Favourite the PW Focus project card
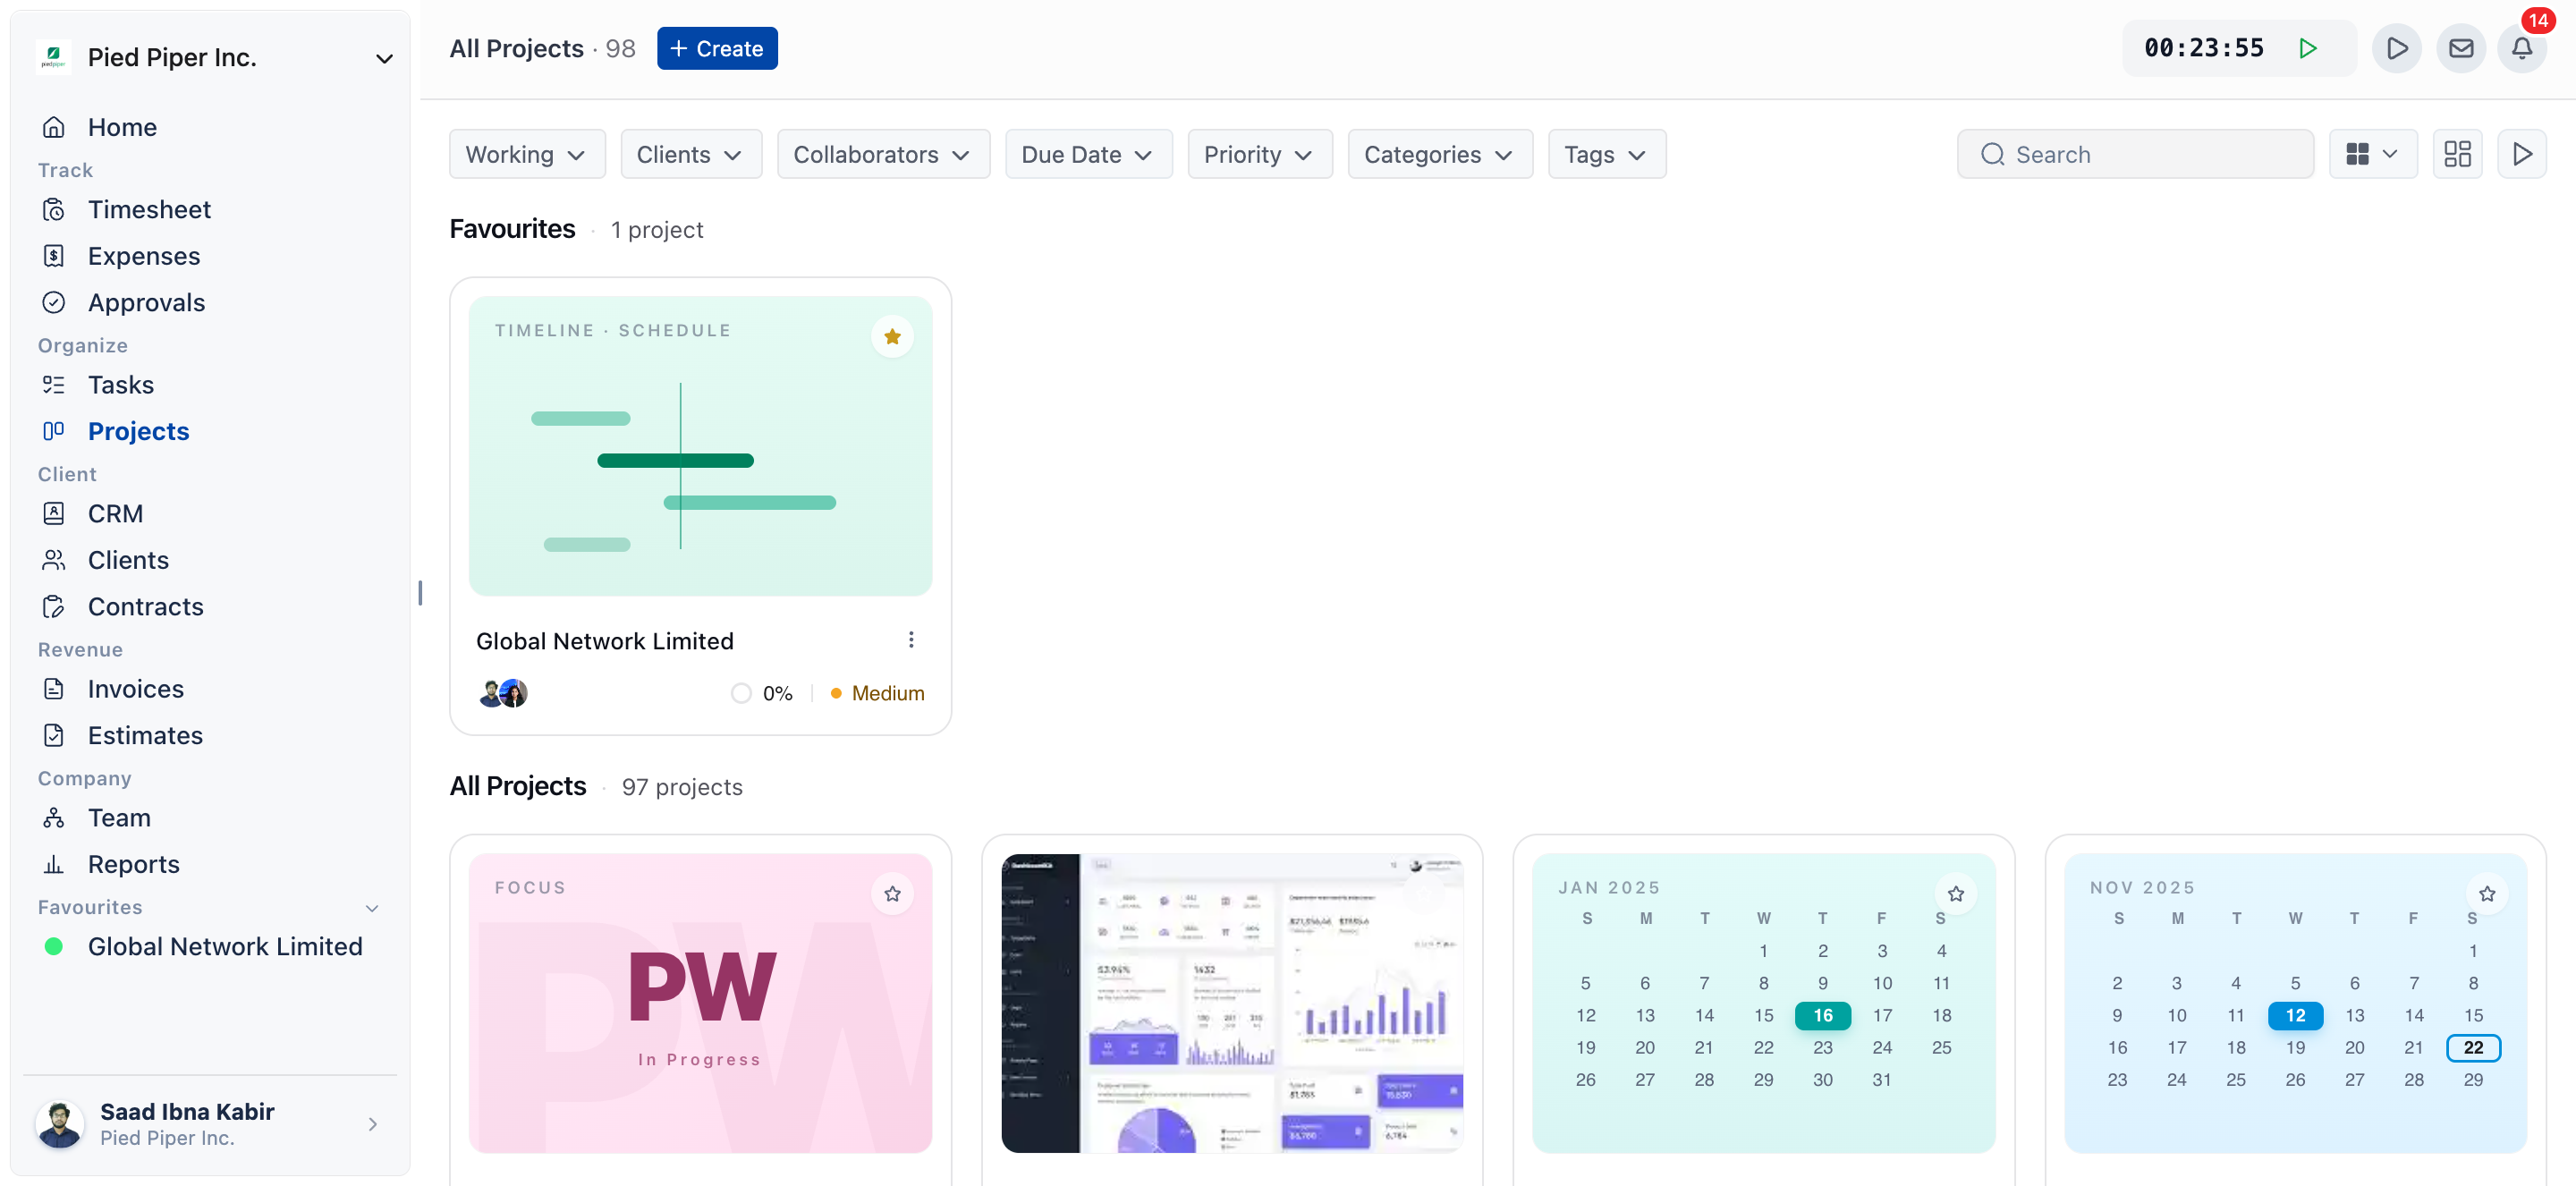Viewport: 2576px width, 1186px height. click(892, 894)
